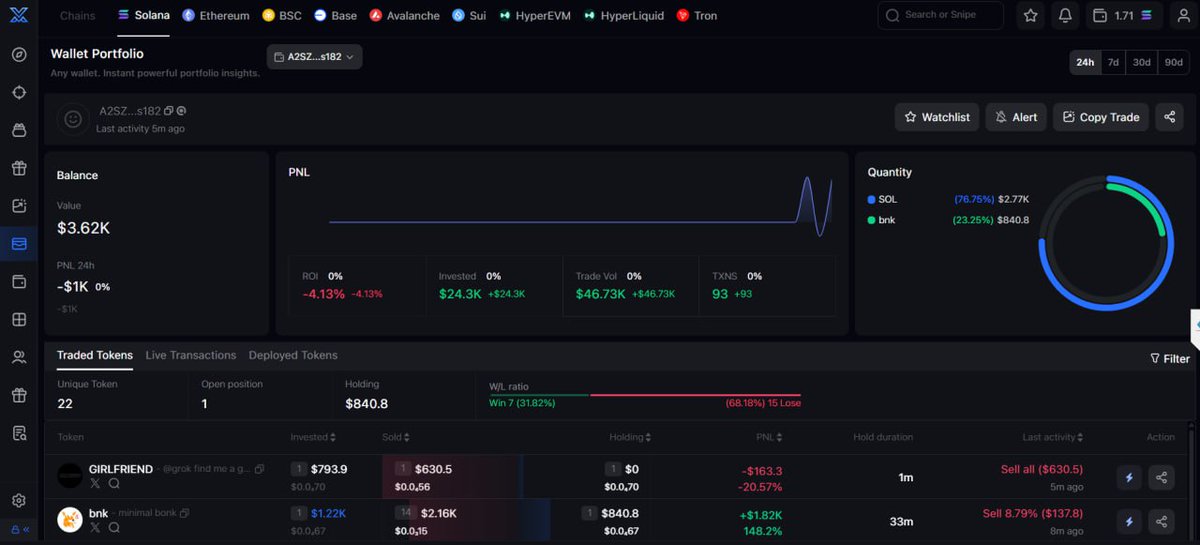Image resolution: width=1200 pixels, height=545 pixels.
Task: Switch to the Base chain tab
Action: point(335,16)
